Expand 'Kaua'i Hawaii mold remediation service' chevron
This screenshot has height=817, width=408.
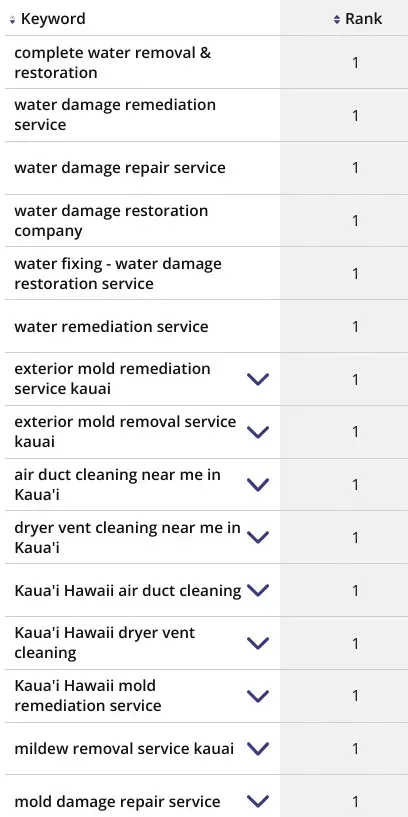tap(258, 696)
